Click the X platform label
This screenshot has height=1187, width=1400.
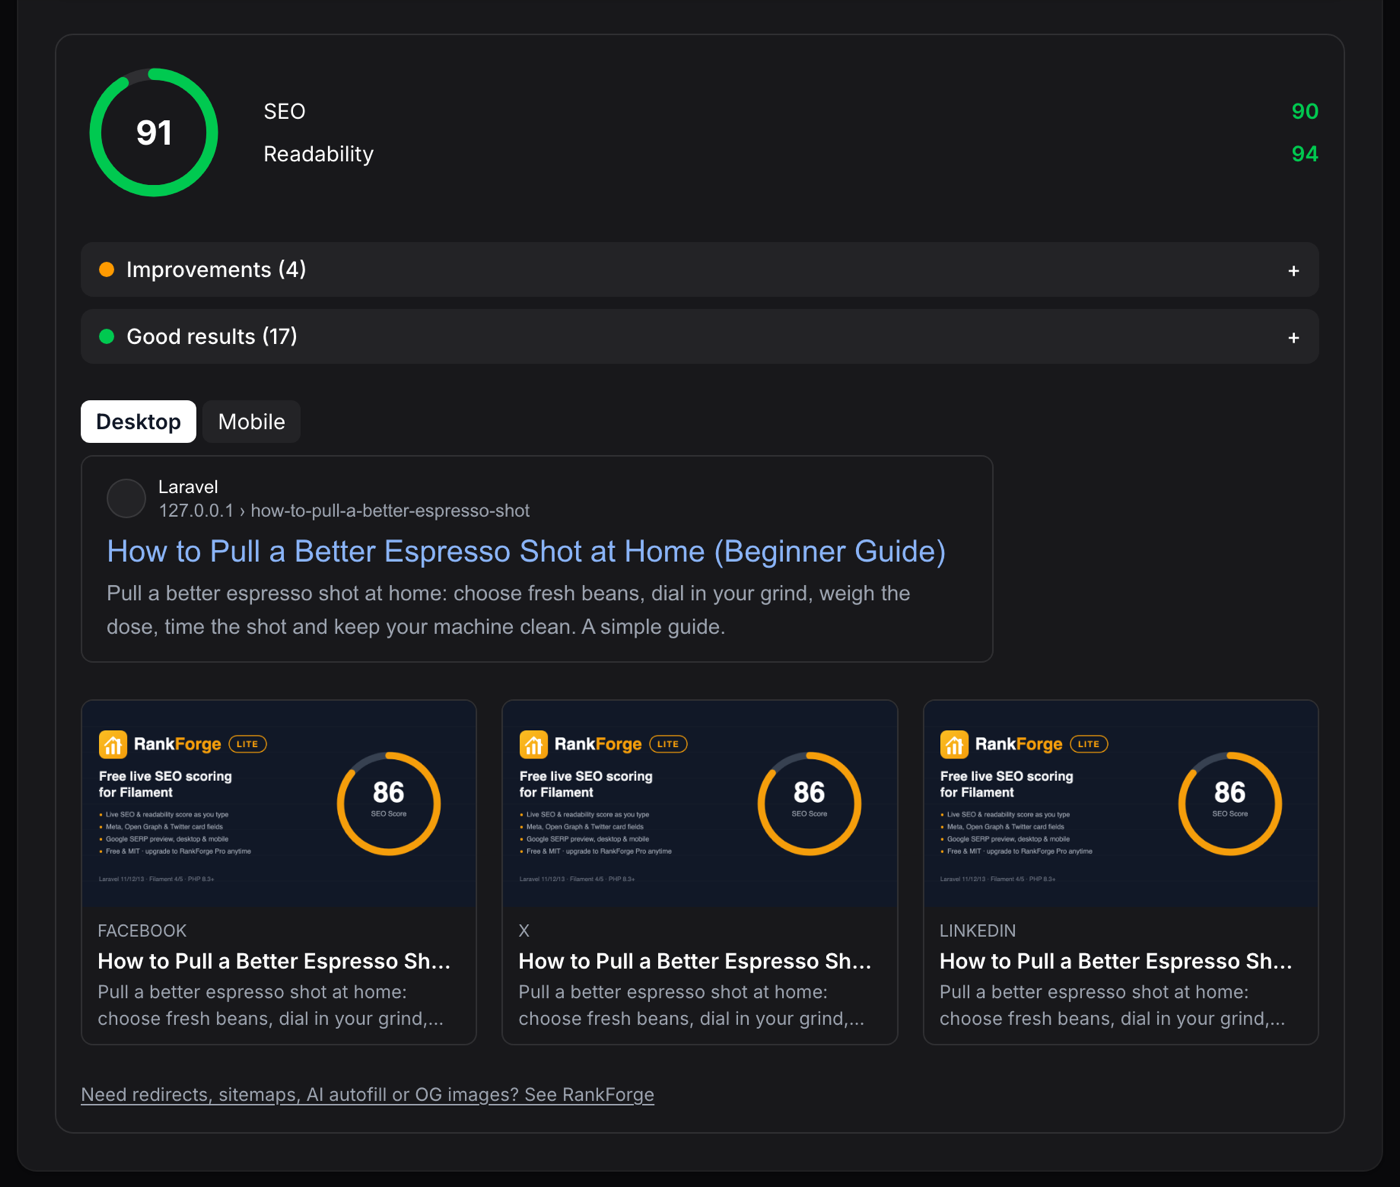point(524,931)
